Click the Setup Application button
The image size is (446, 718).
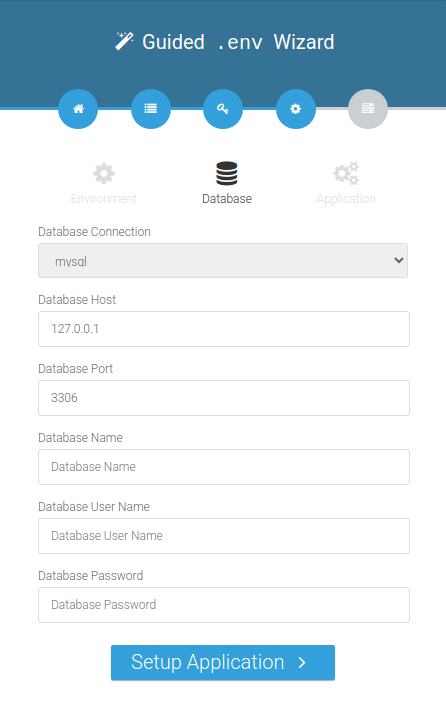coord(223,663)
